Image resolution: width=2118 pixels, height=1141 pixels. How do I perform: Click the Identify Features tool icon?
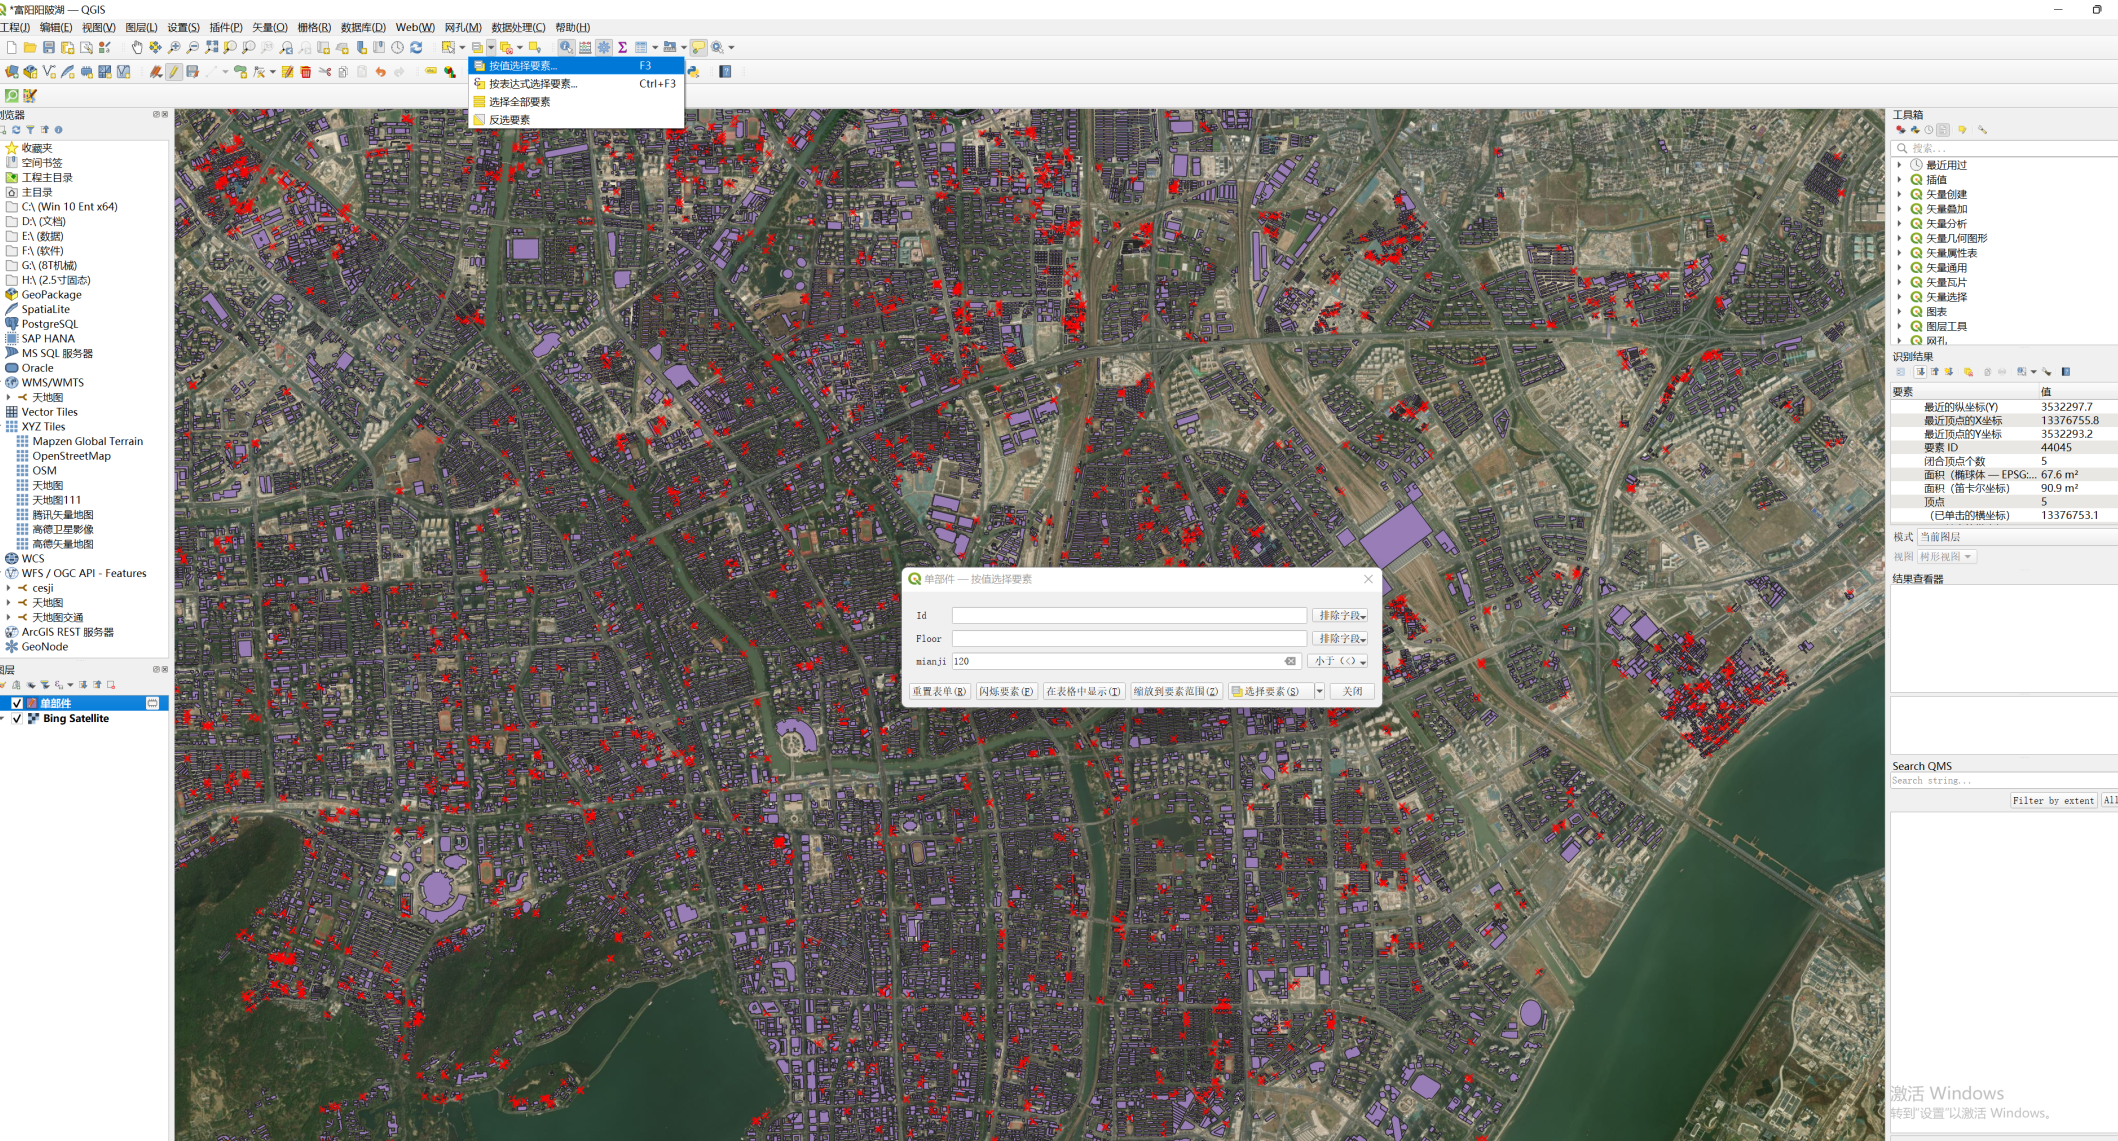(x=566, y=47)
